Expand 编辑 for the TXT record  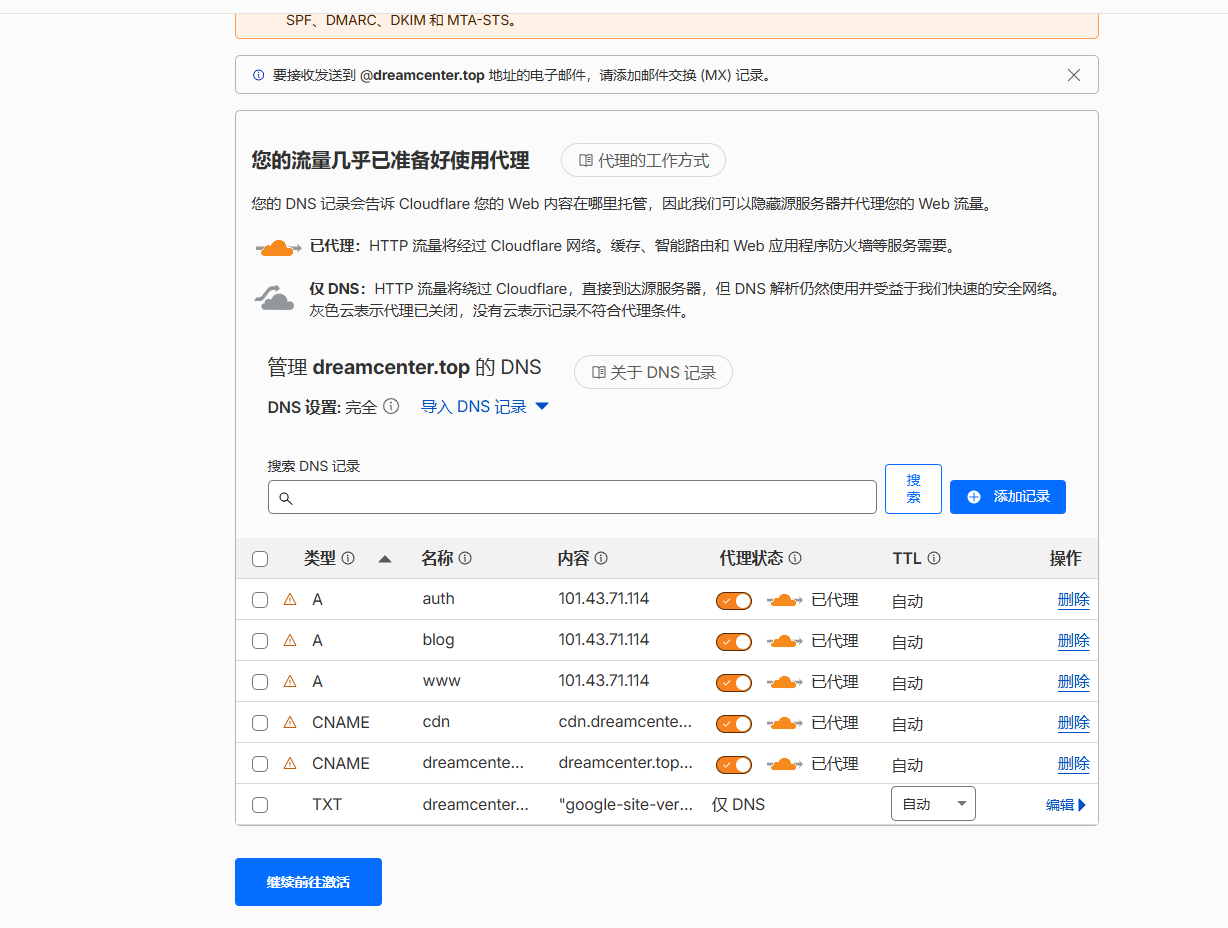(1066, 805)
